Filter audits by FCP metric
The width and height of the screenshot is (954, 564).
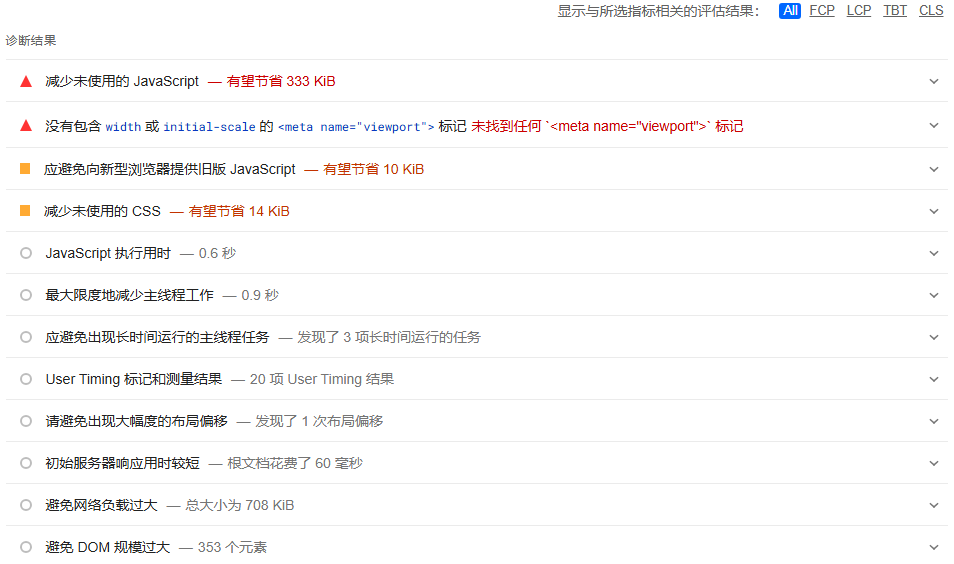point(822,11)
